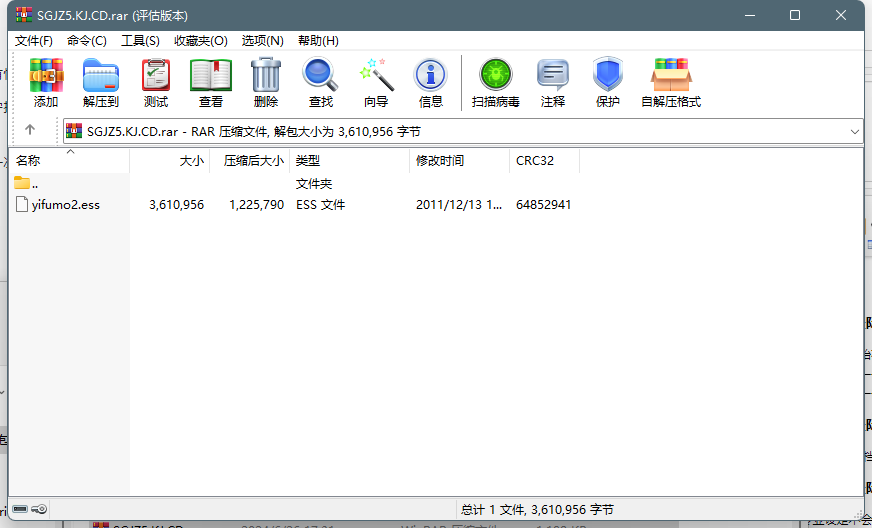Click the Add (添加) archive icon

[46, 82]
